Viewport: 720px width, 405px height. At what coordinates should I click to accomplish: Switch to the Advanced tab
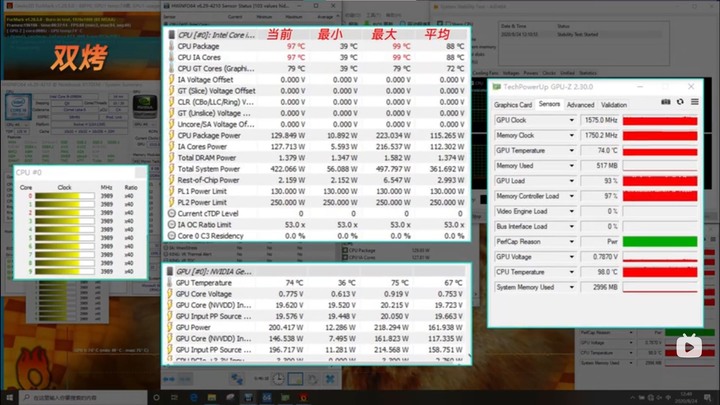click(580, 105)
